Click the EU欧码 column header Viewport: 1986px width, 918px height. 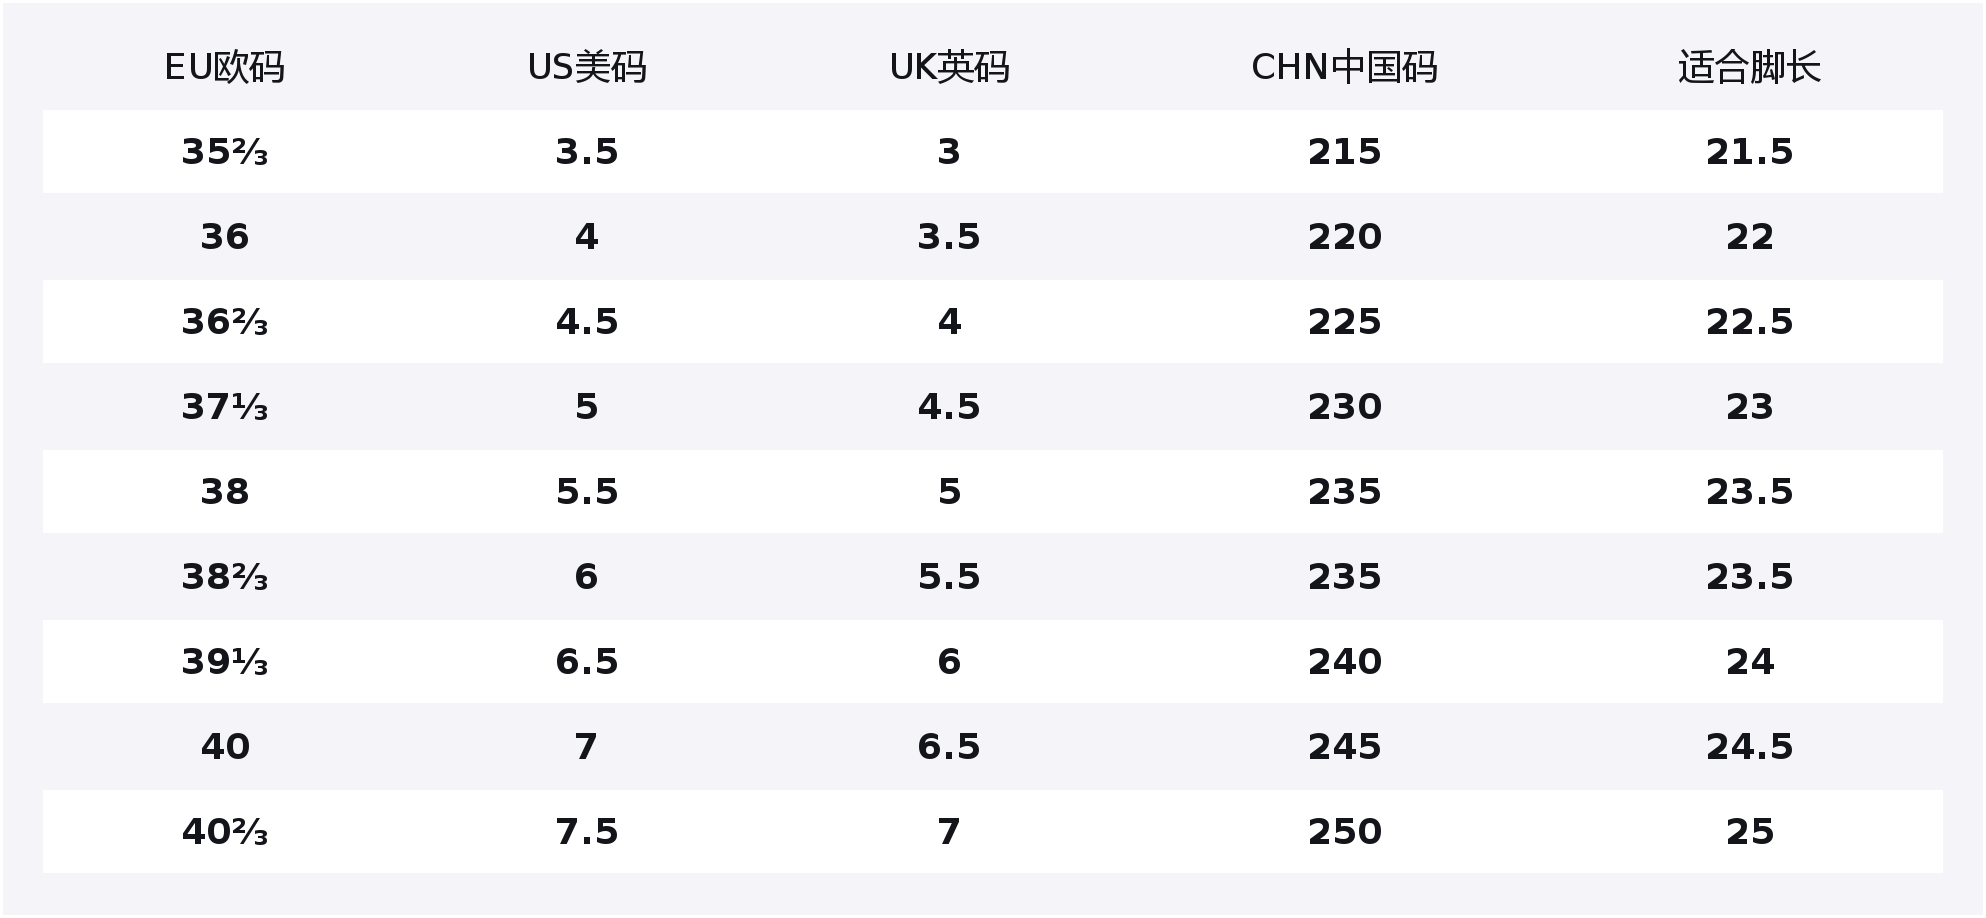pyautogui.click(x=224, y=67)
